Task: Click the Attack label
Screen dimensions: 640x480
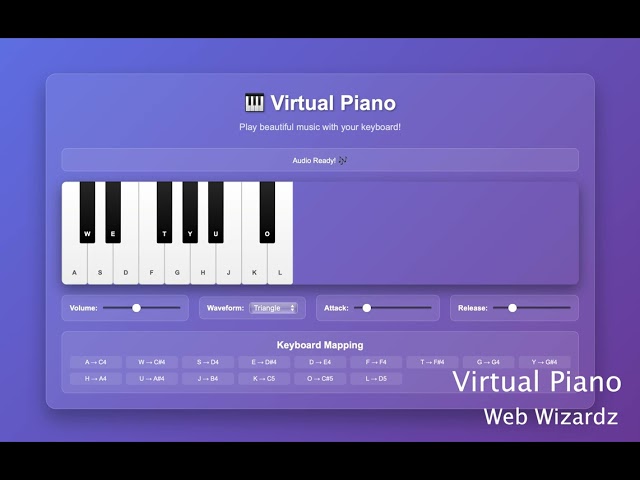Action: point(336,308)
